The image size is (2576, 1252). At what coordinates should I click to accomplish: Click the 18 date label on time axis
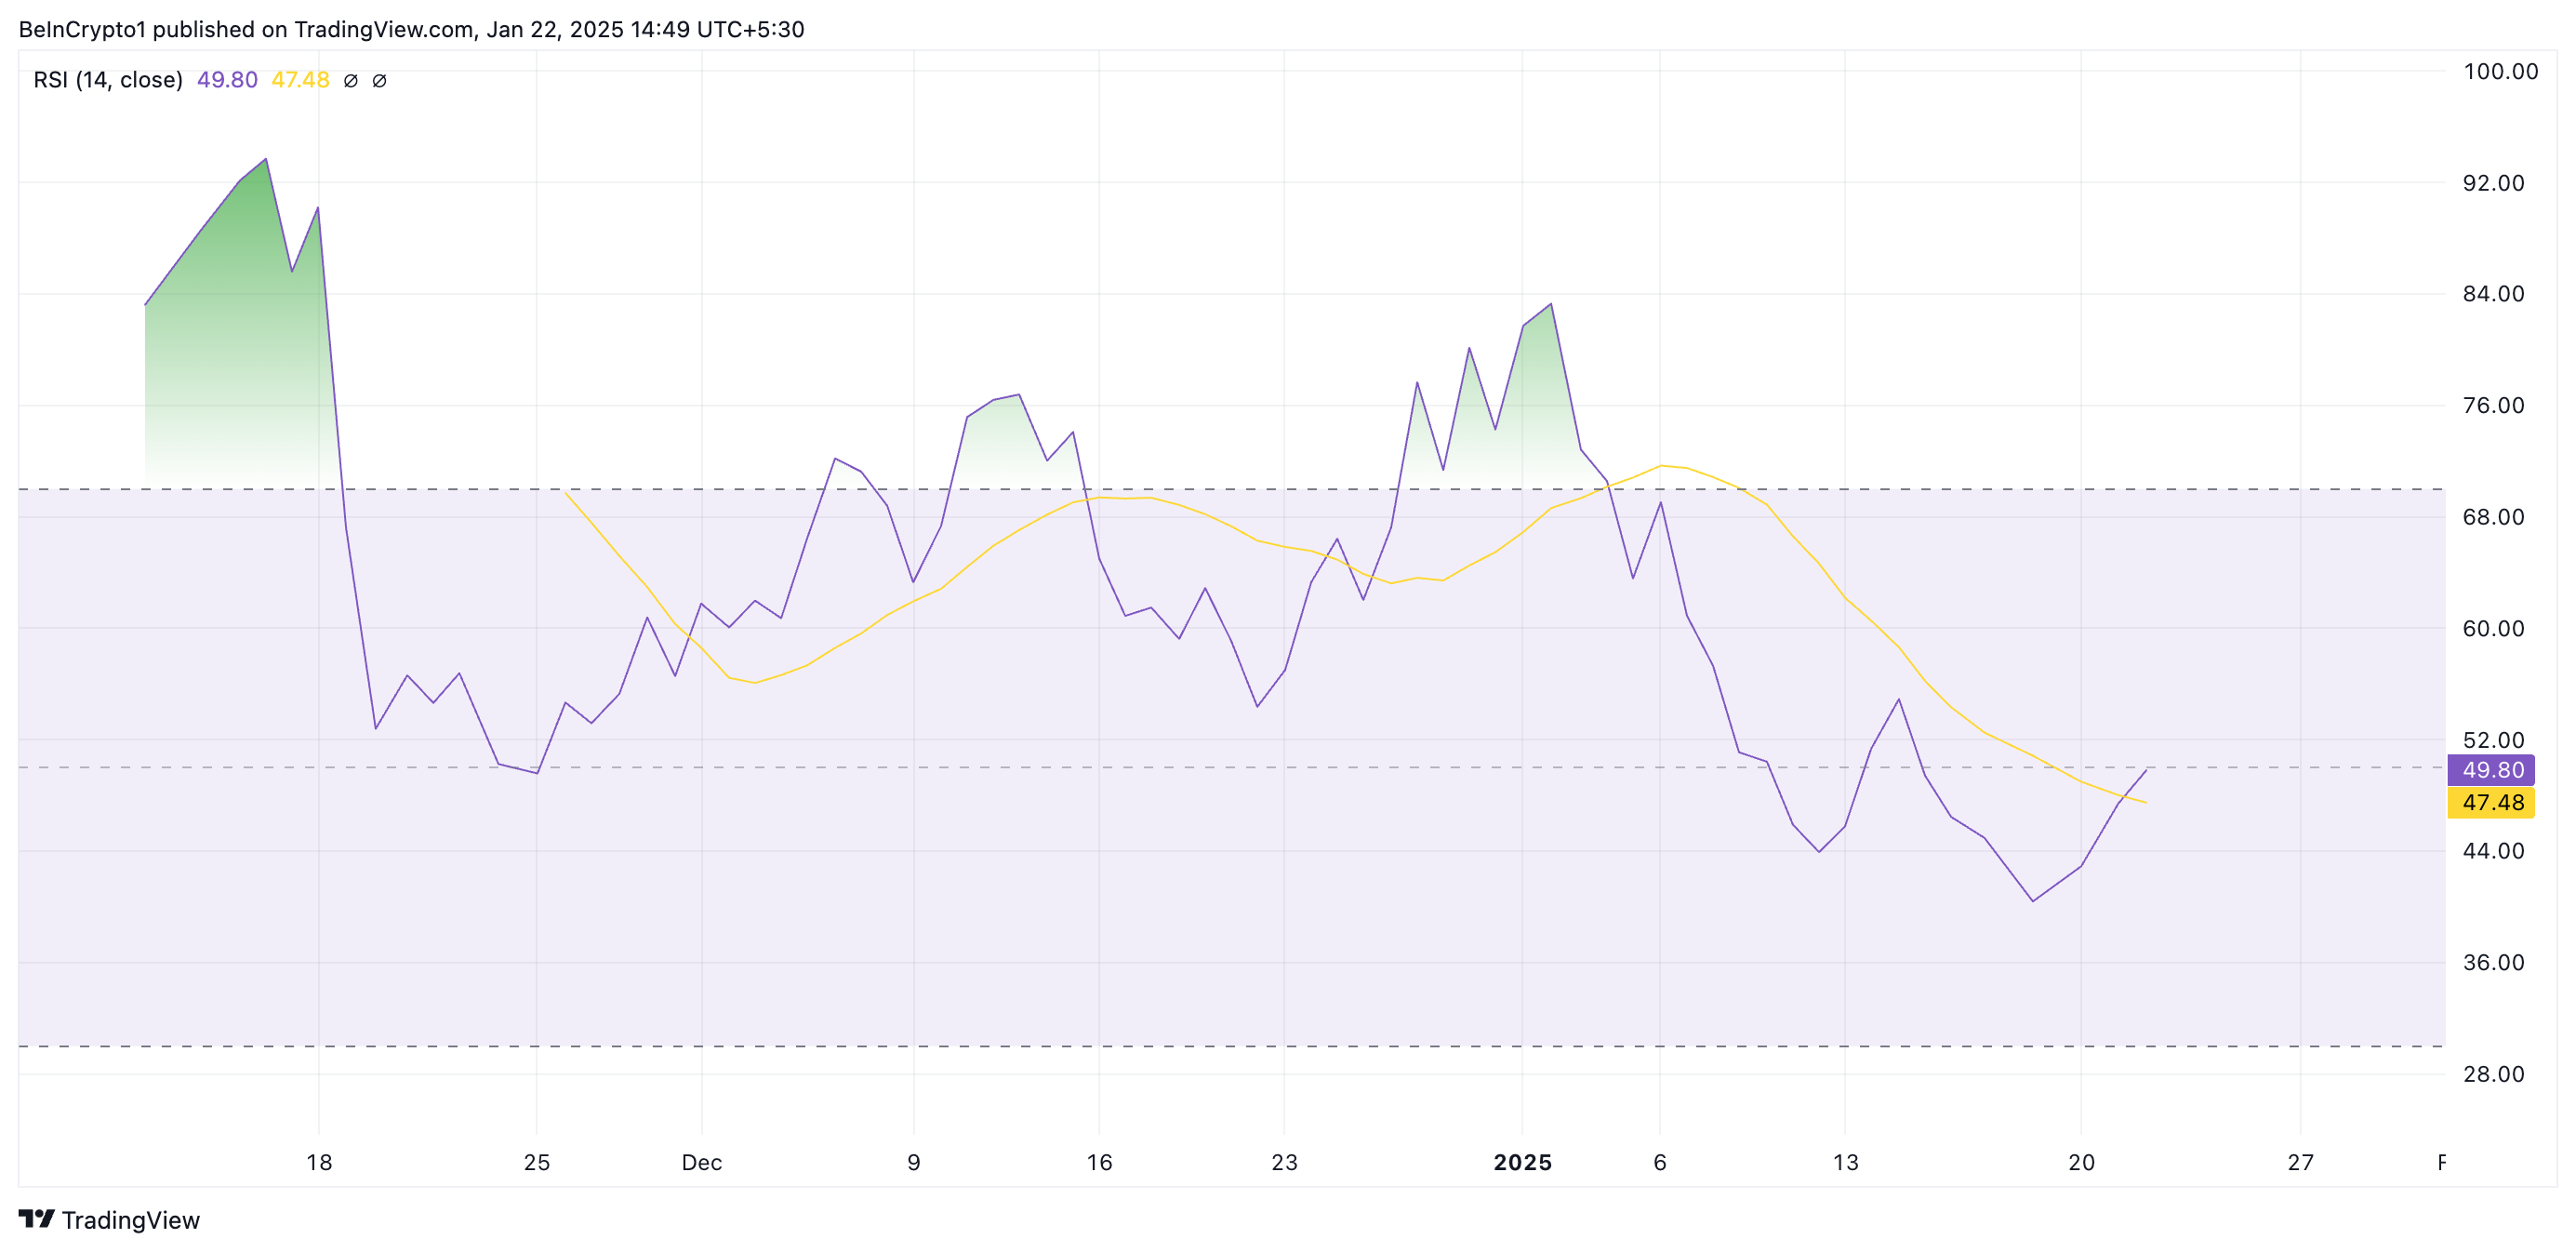[319, 1162]
